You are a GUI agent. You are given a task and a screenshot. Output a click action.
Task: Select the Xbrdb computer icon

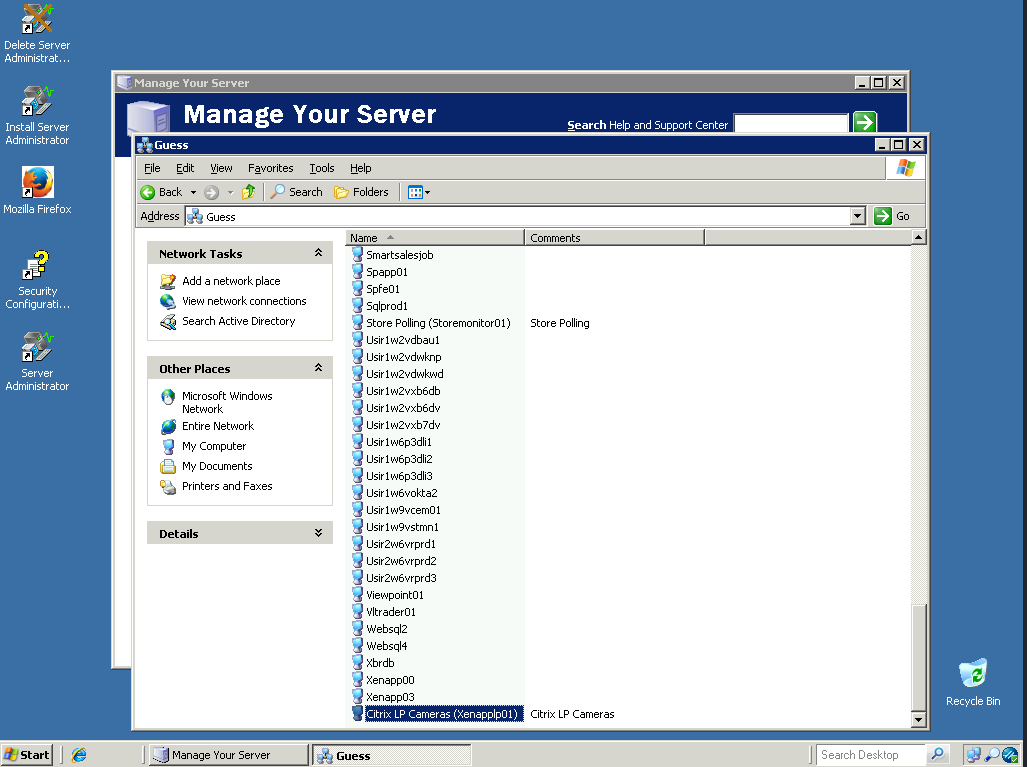coord(357,663)
